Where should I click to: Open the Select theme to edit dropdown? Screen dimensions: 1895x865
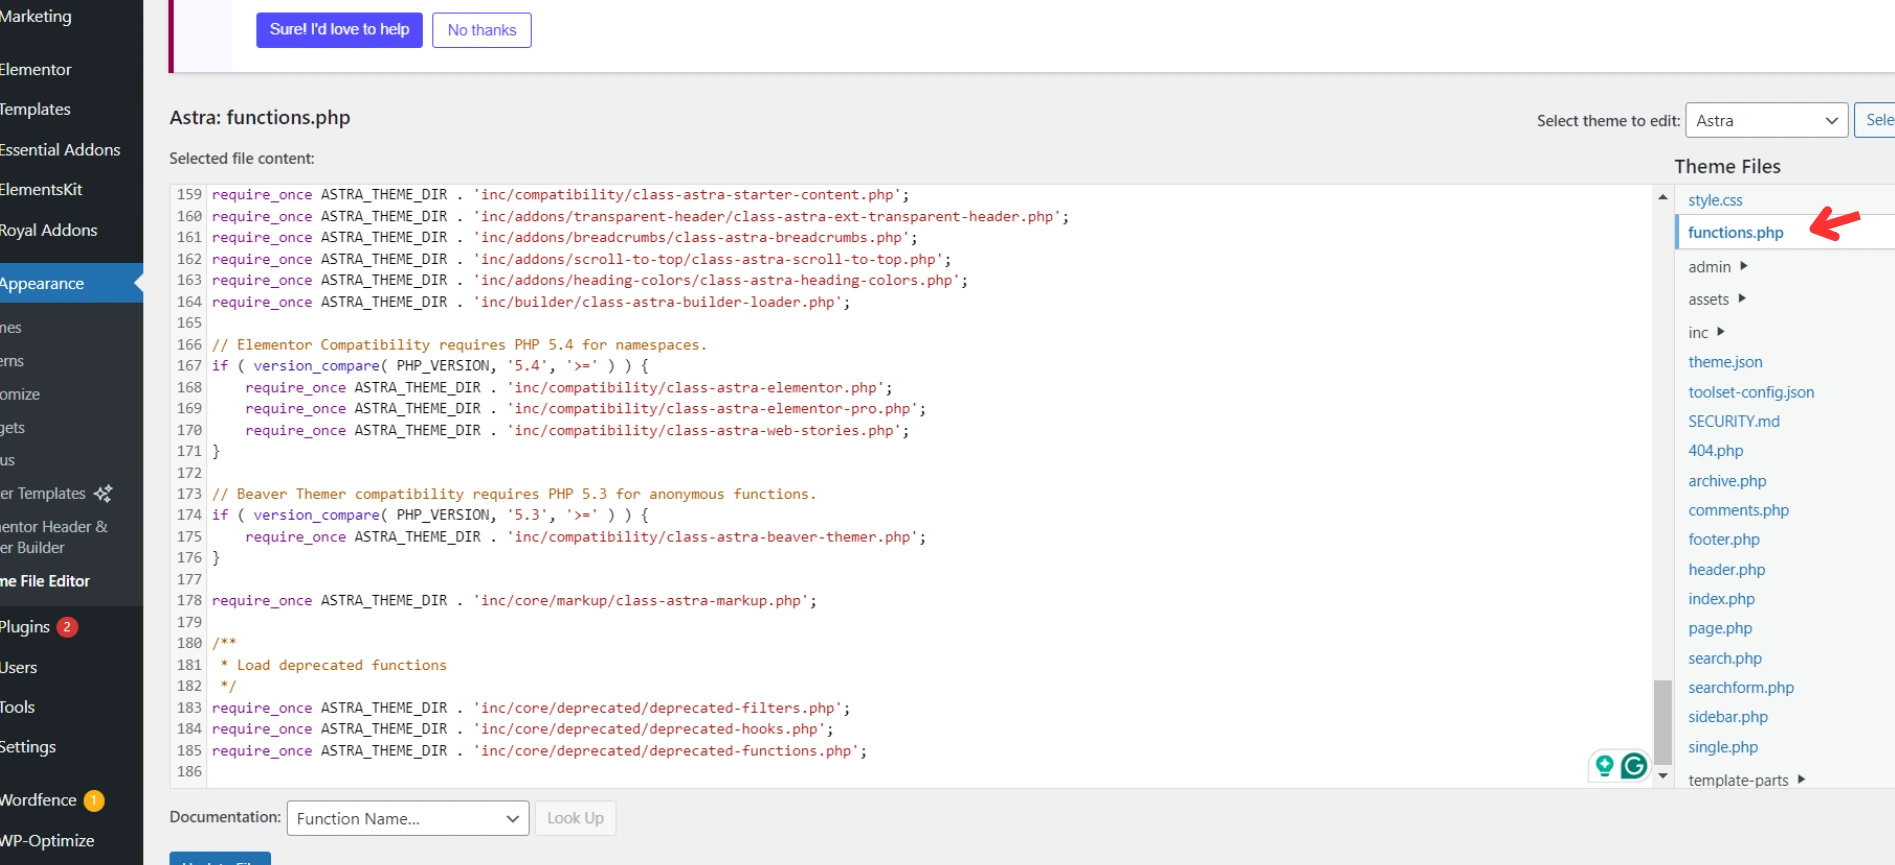coord(1766,120)
